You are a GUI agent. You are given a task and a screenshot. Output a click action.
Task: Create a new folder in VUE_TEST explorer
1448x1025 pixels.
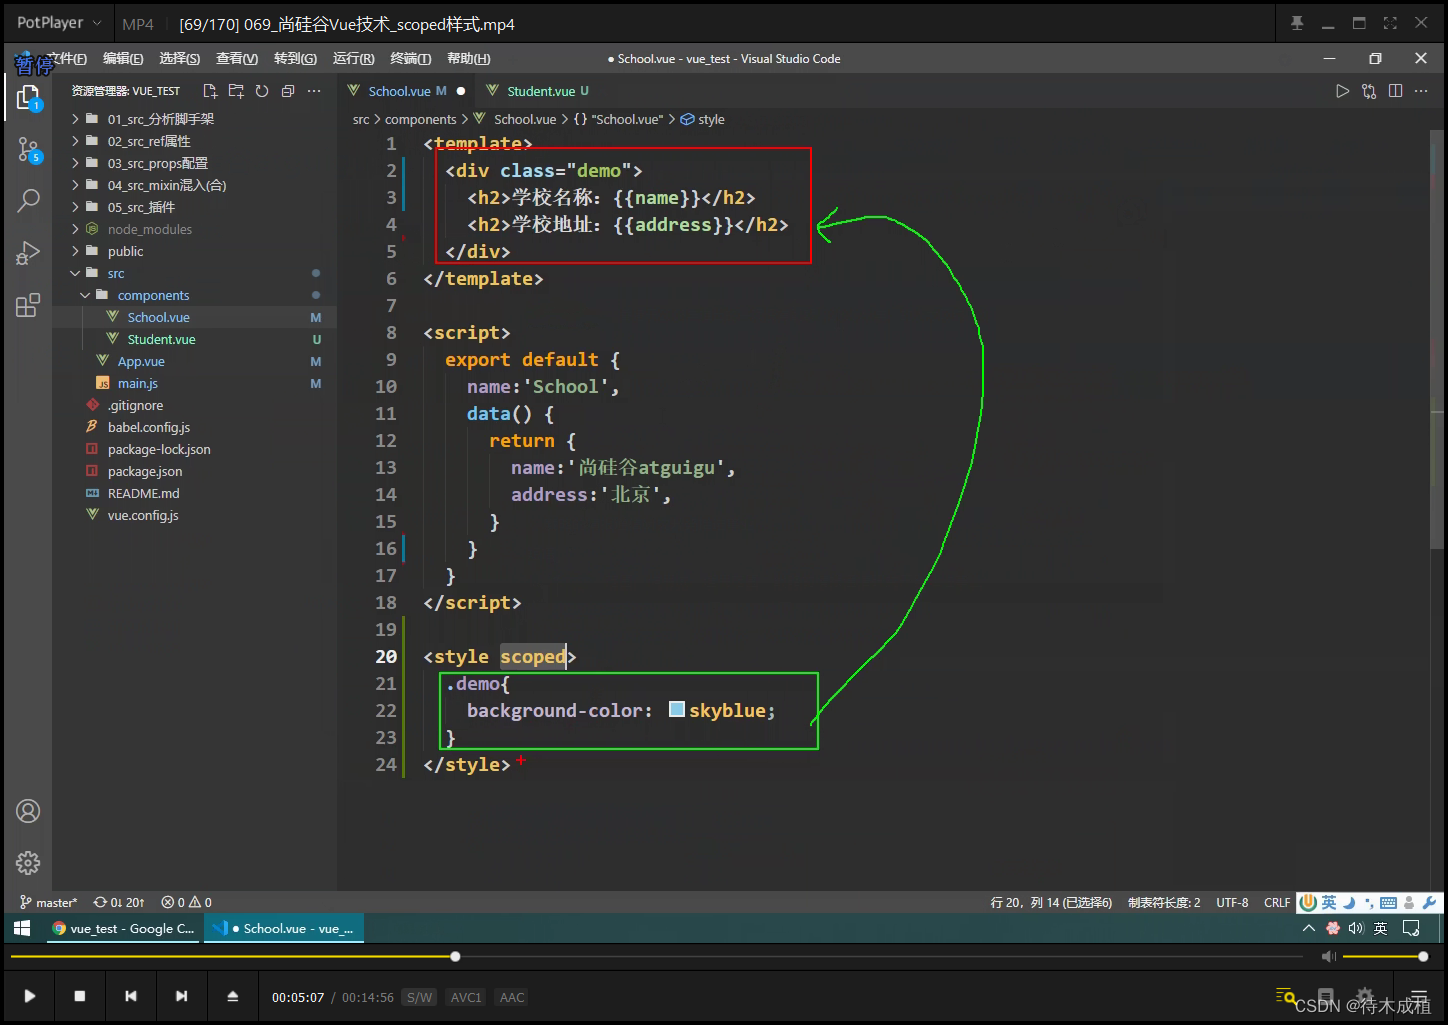point(236,91)
